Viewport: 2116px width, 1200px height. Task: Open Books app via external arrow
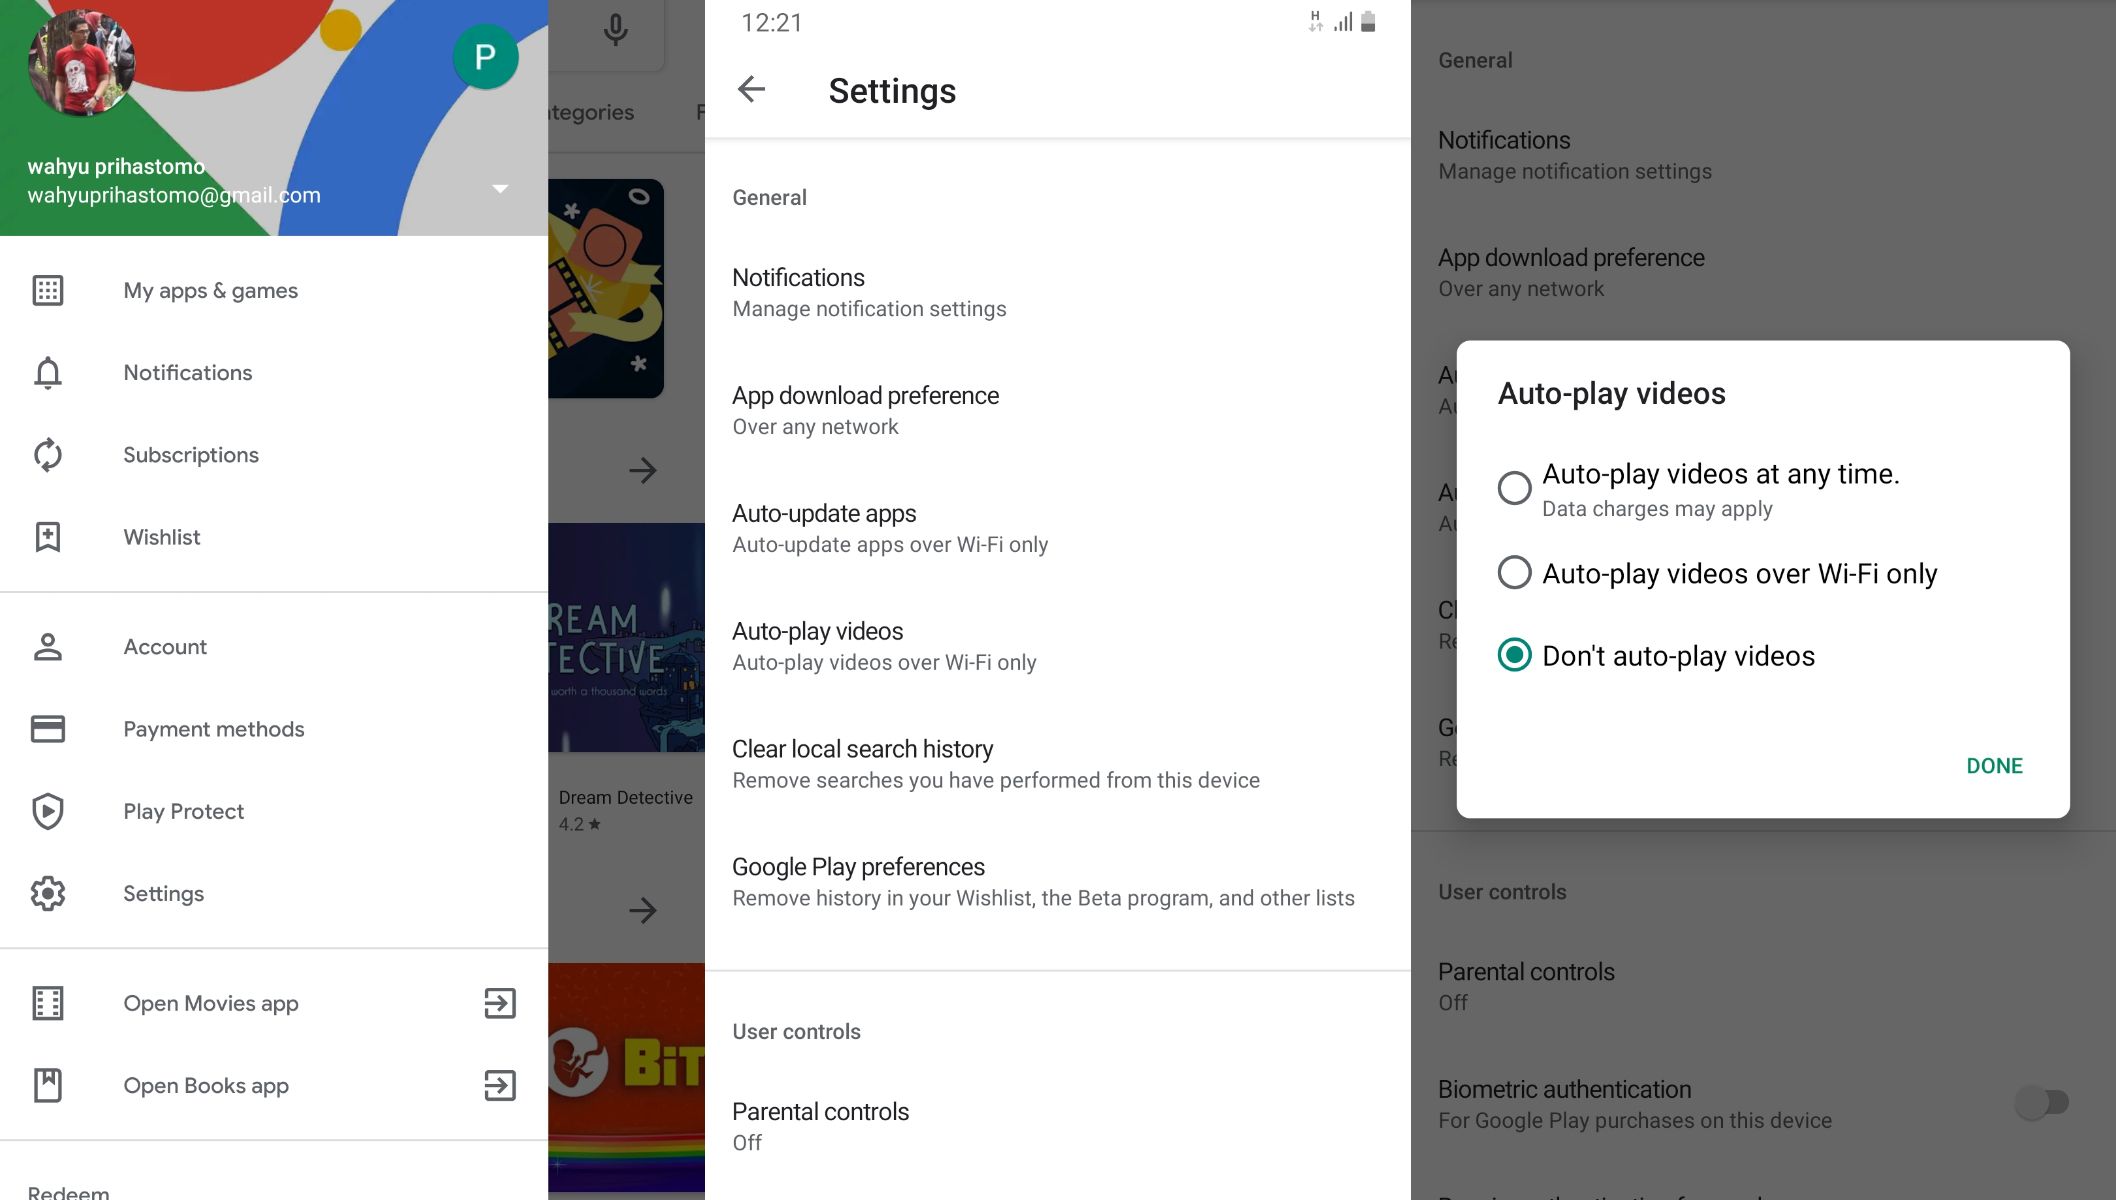point(499,1085)
